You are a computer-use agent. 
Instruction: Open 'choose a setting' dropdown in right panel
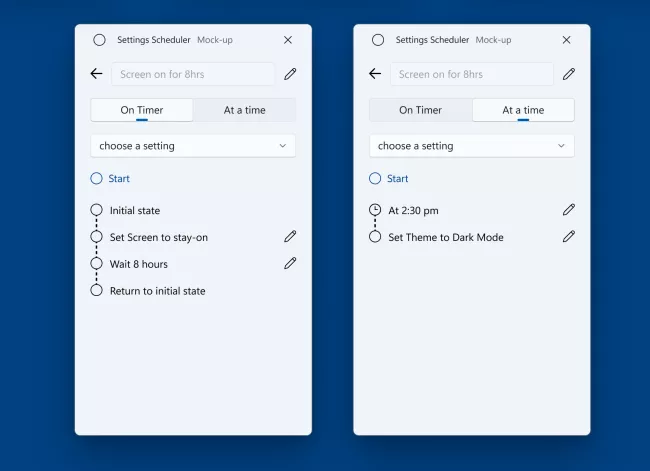pos(471,146)
